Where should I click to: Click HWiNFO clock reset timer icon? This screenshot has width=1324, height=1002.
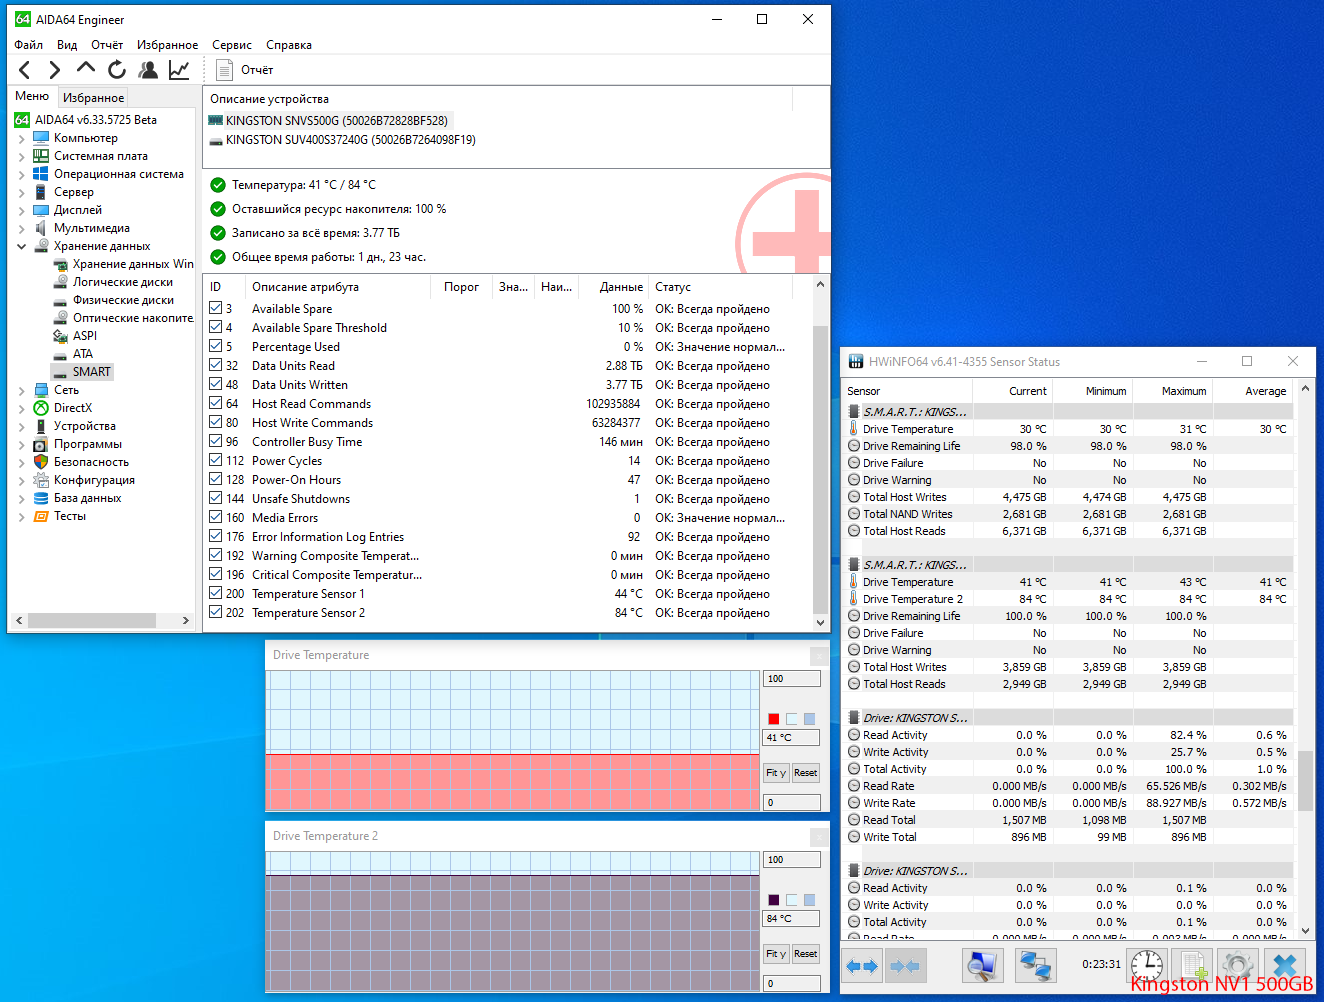click(x=1147, y=966)
